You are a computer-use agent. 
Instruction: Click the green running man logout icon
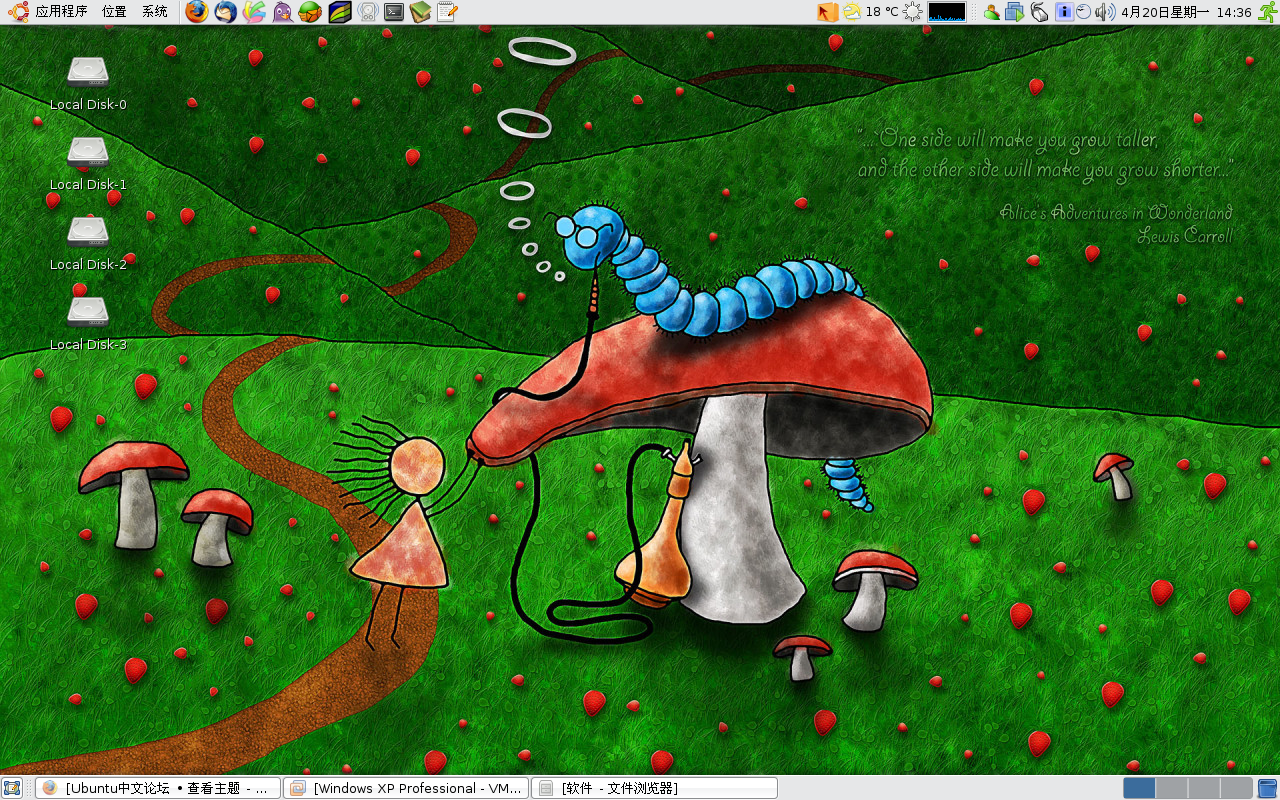tap(1267, 12)
